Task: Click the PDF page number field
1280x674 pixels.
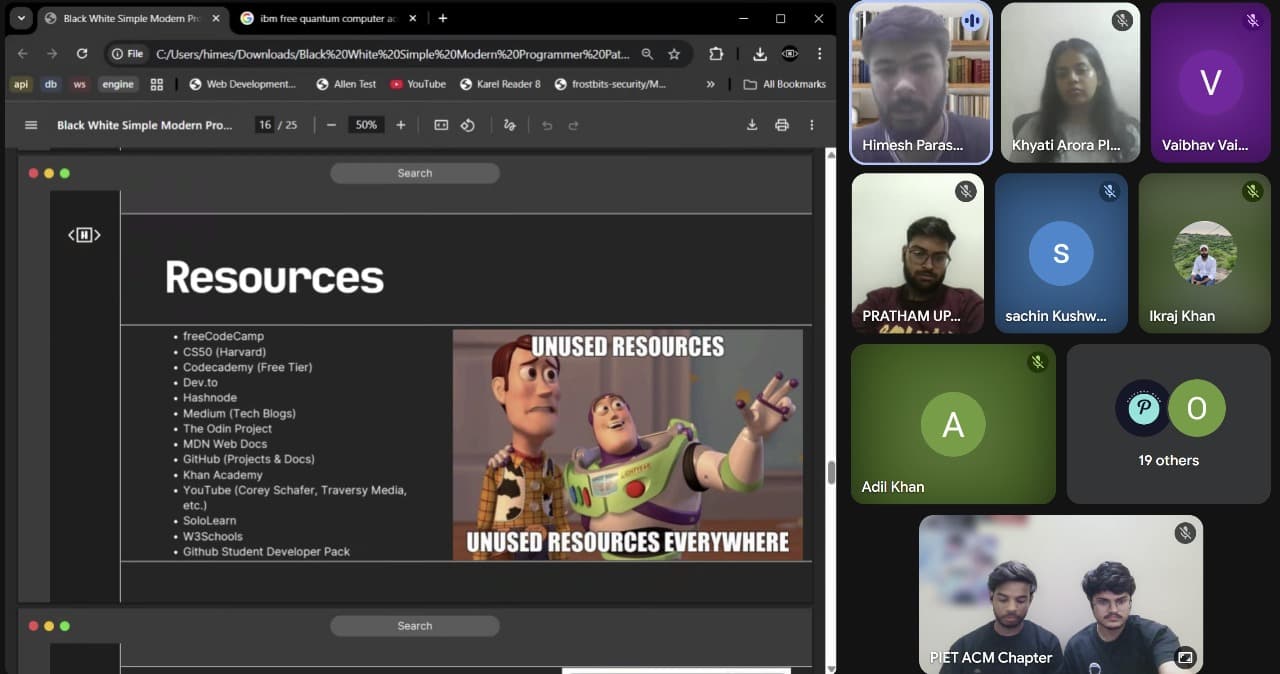Action: [265, 125]
